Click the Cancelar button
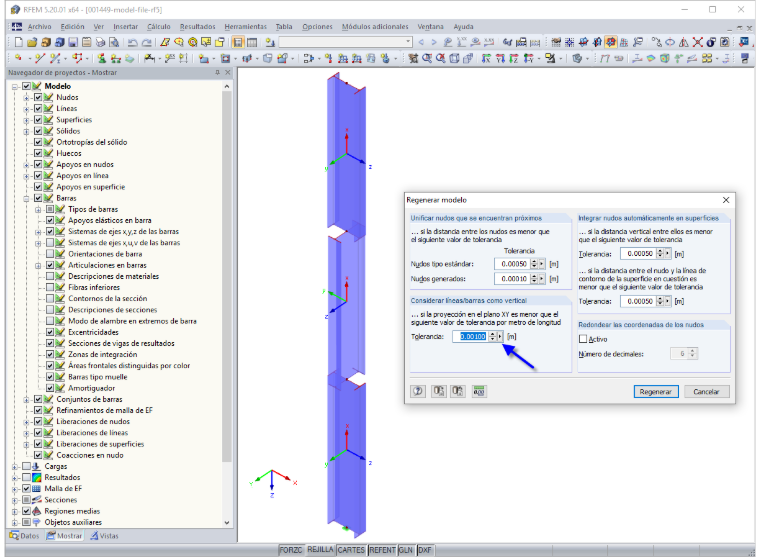Image resolution: width=760 pixels, height=557 pixels. click(x=706, y=391)
